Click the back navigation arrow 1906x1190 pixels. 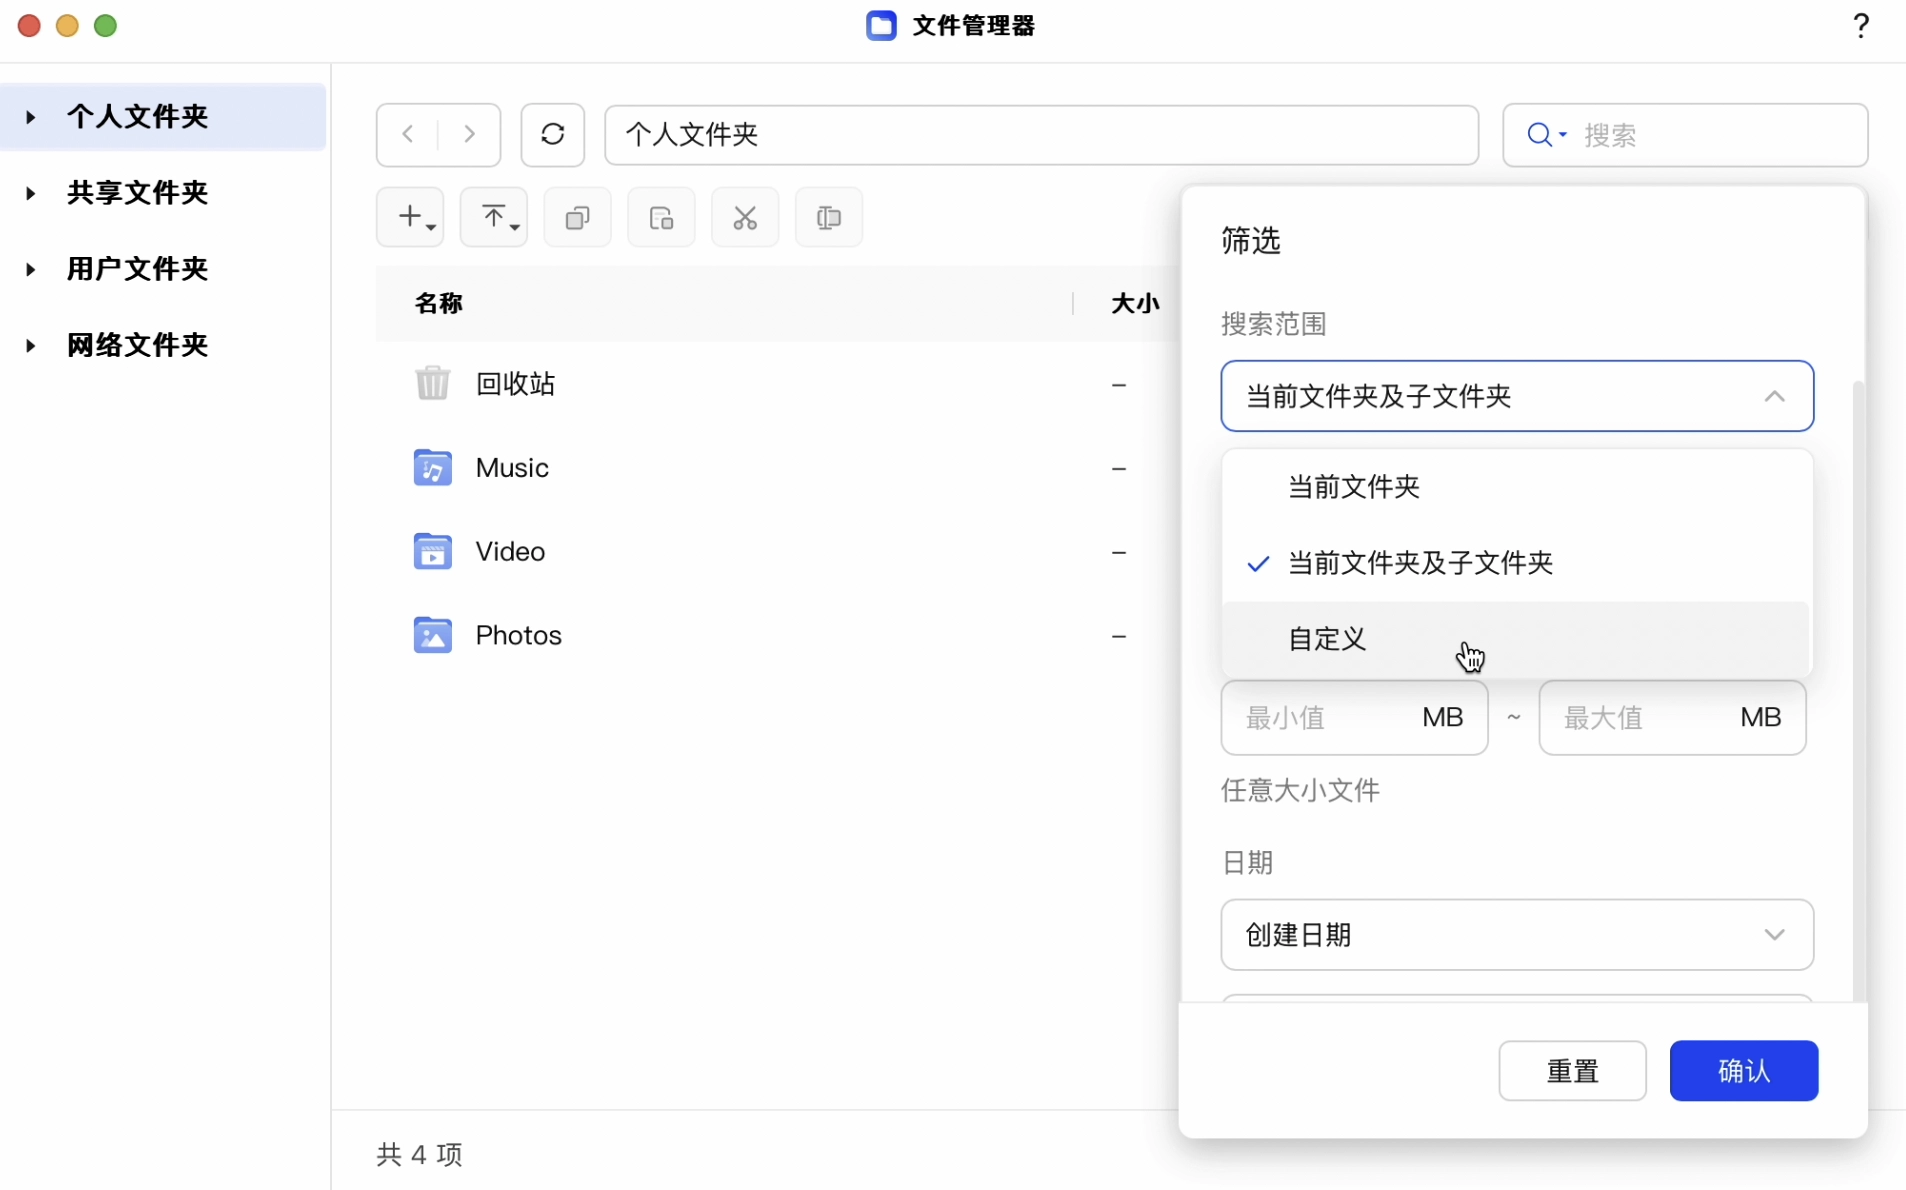pos(408,134)
